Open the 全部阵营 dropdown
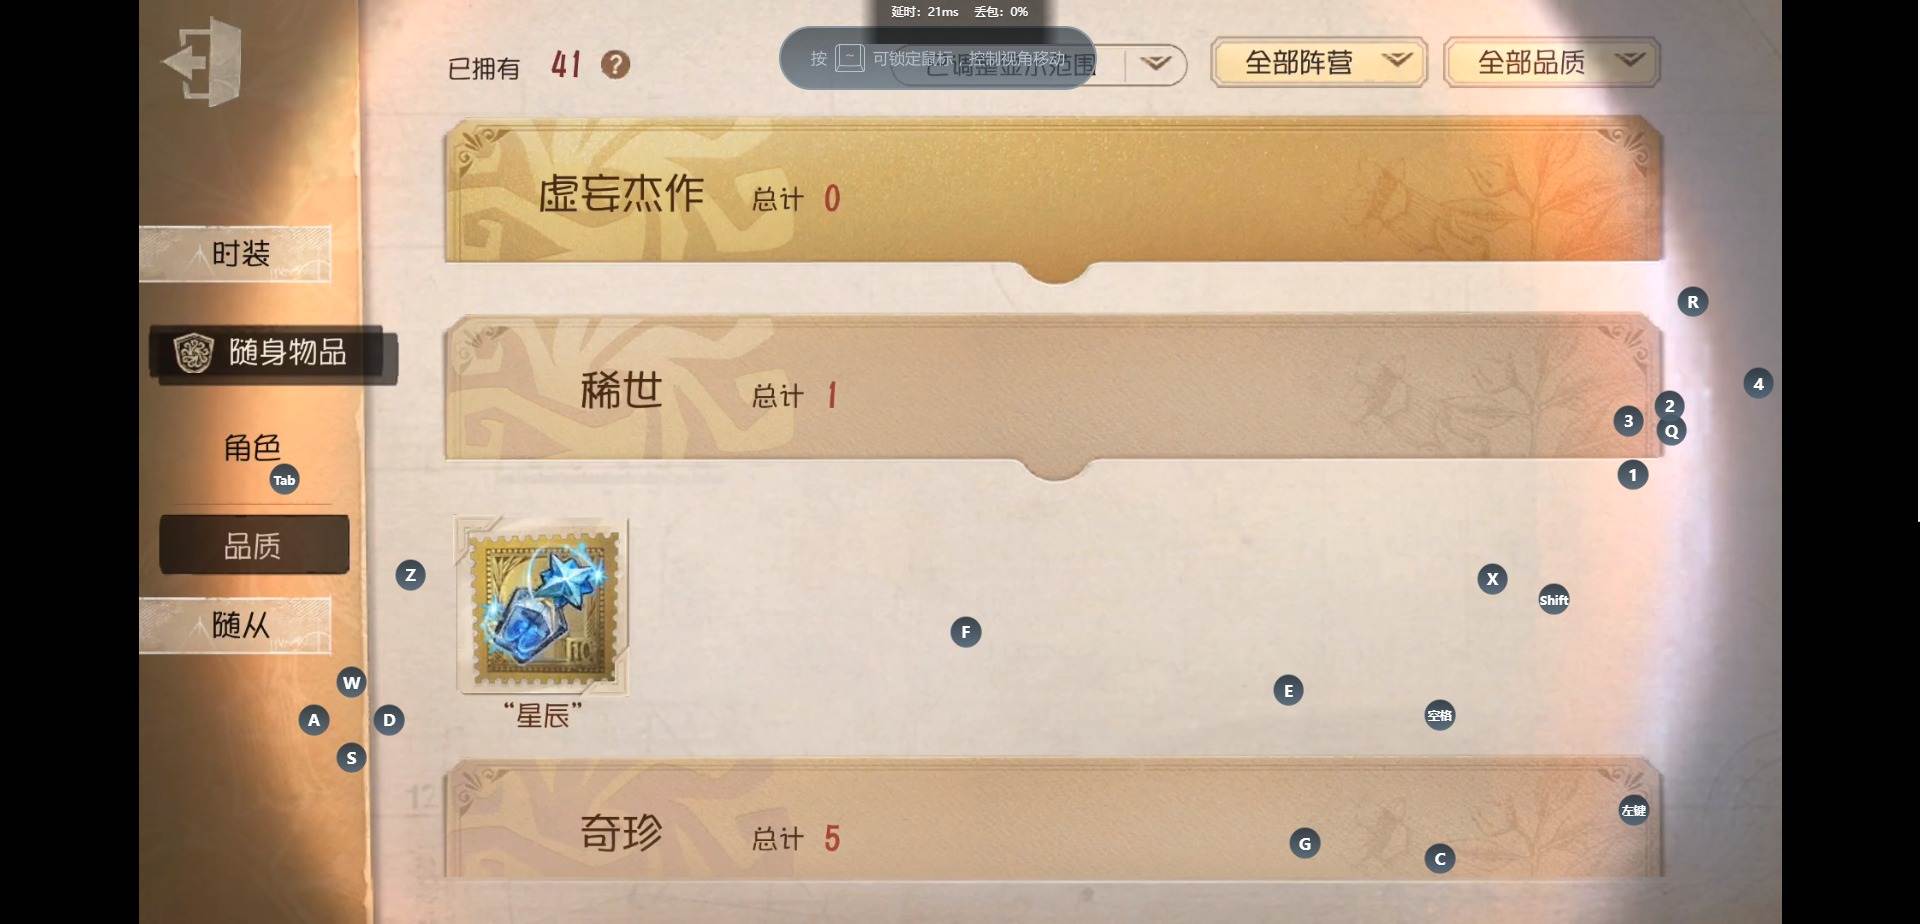The width and height of the screenshot is (1920, 924). 1318,63
